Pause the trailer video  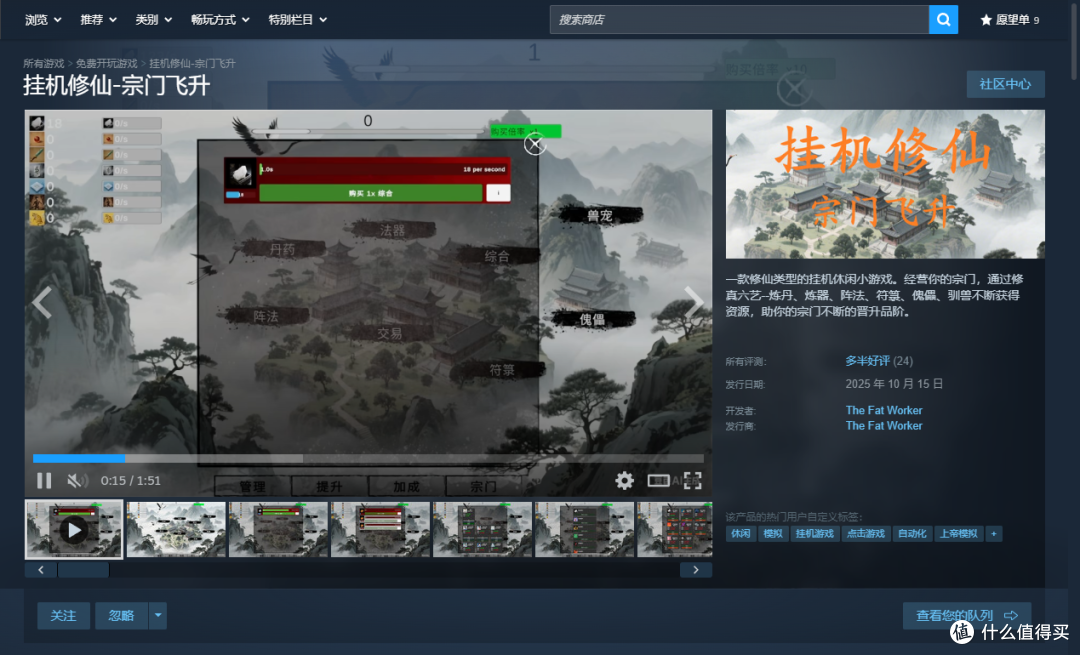(44, 481)
